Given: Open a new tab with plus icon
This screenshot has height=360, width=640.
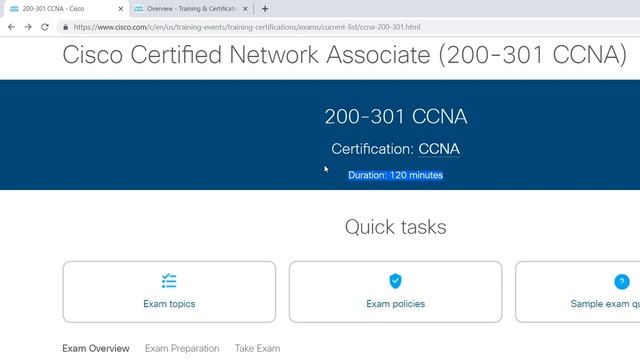Looking at the screenshot, I should click(x=265, y=9).
